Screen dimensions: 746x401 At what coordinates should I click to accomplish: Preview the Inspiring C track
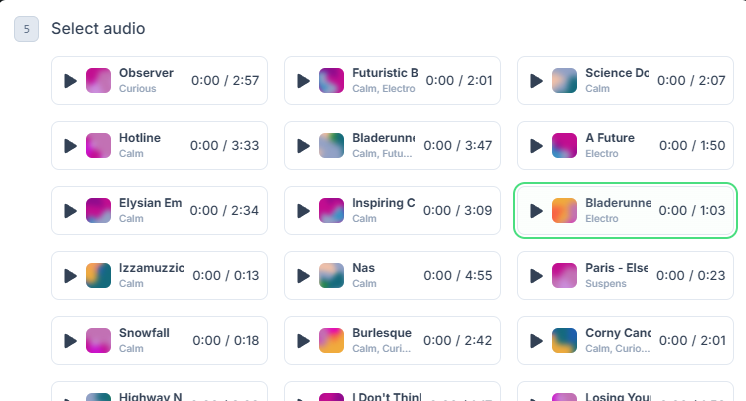(x=304, y=211)
